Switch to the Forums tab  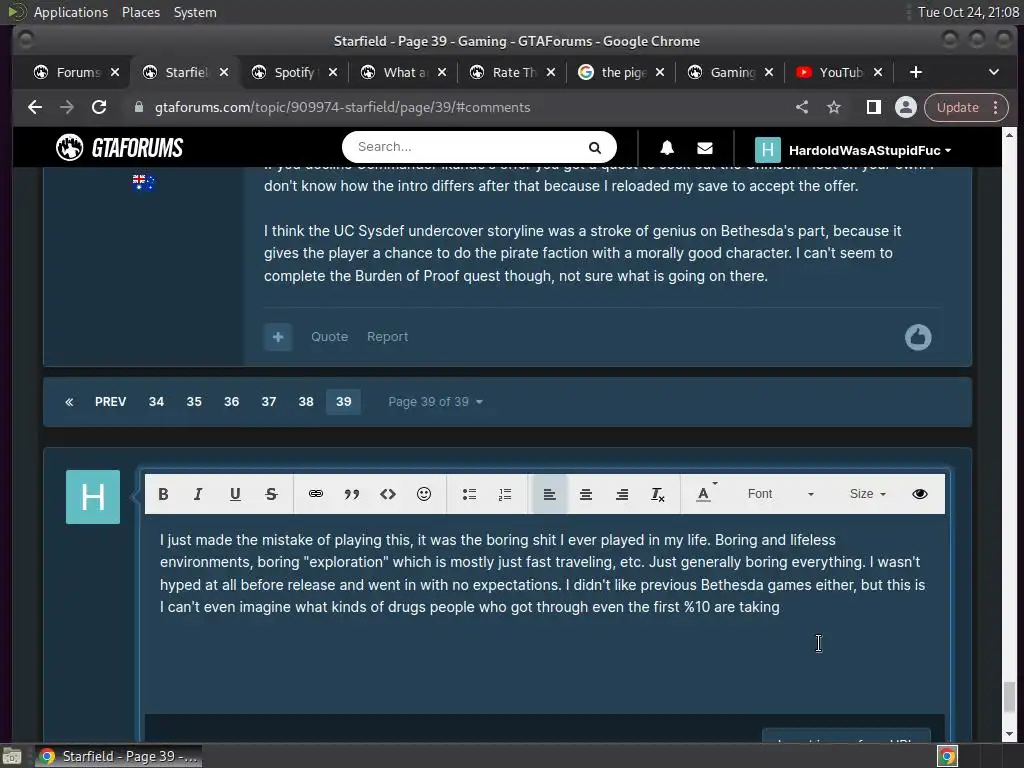77,72
